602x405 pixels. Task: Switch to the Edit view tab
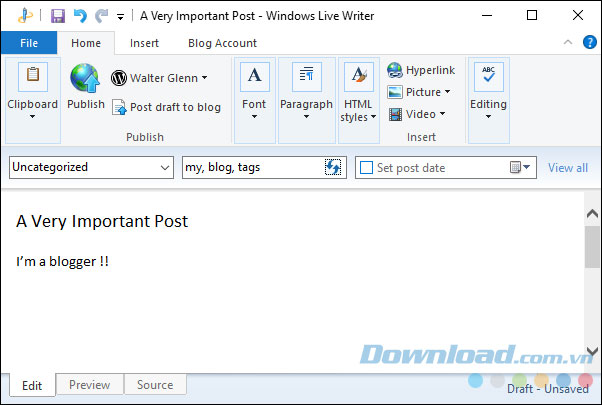(32, 385)
